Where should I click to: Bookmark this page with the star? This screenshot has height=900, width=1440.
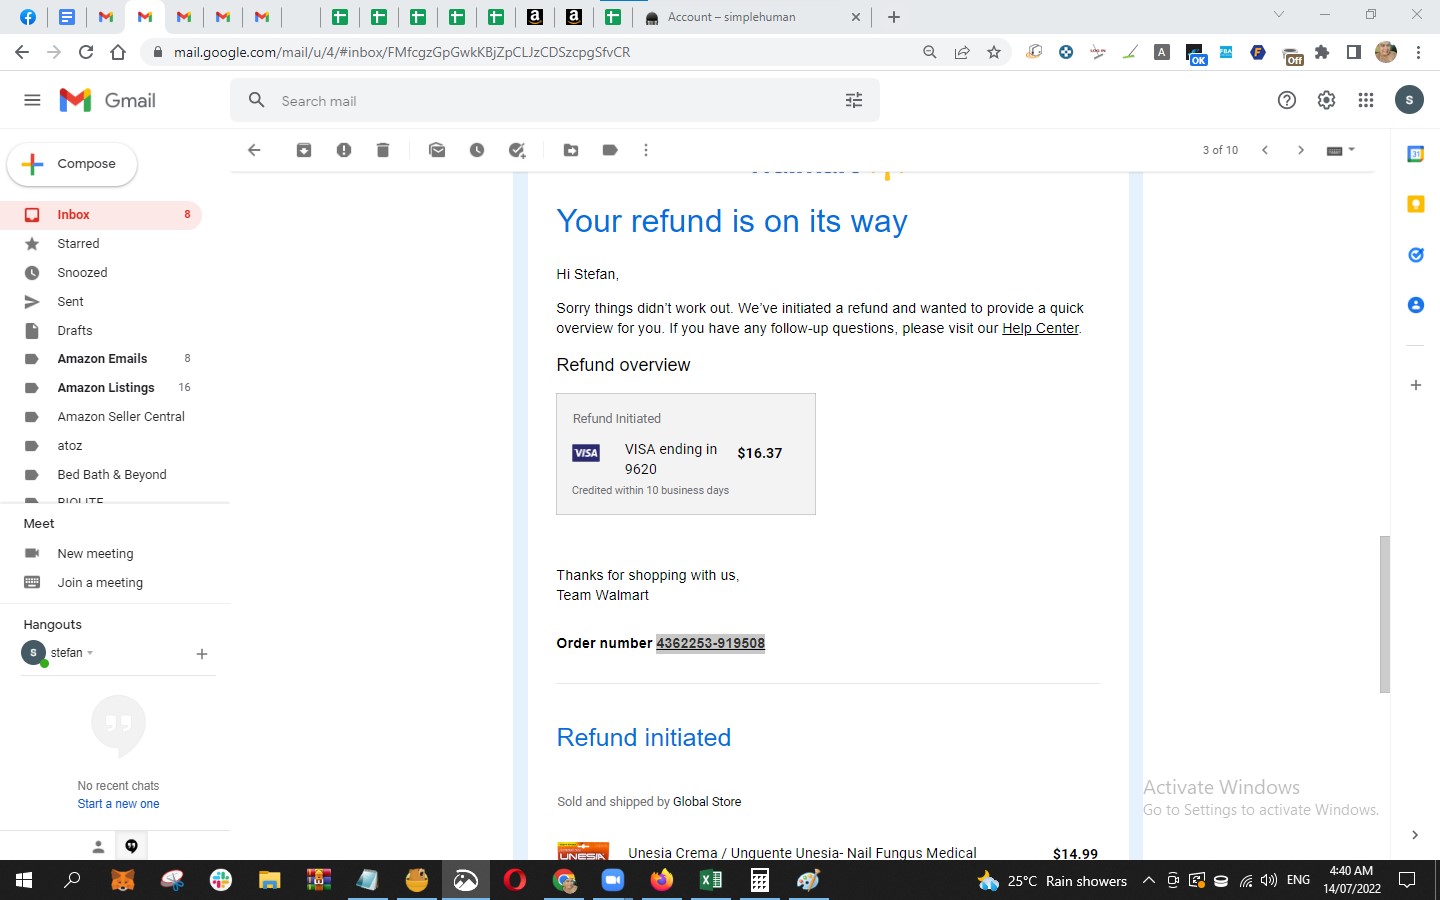(994, 52)
